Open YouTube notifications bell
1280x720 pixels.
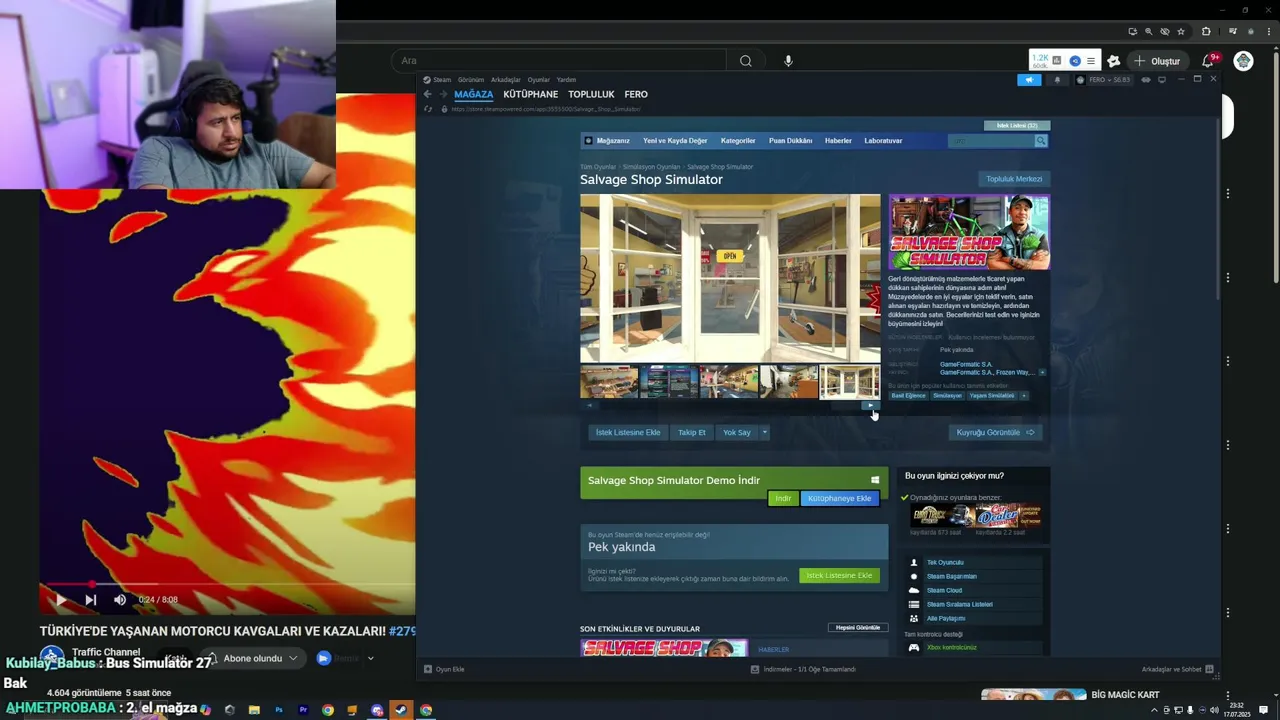pos(1208,61)
